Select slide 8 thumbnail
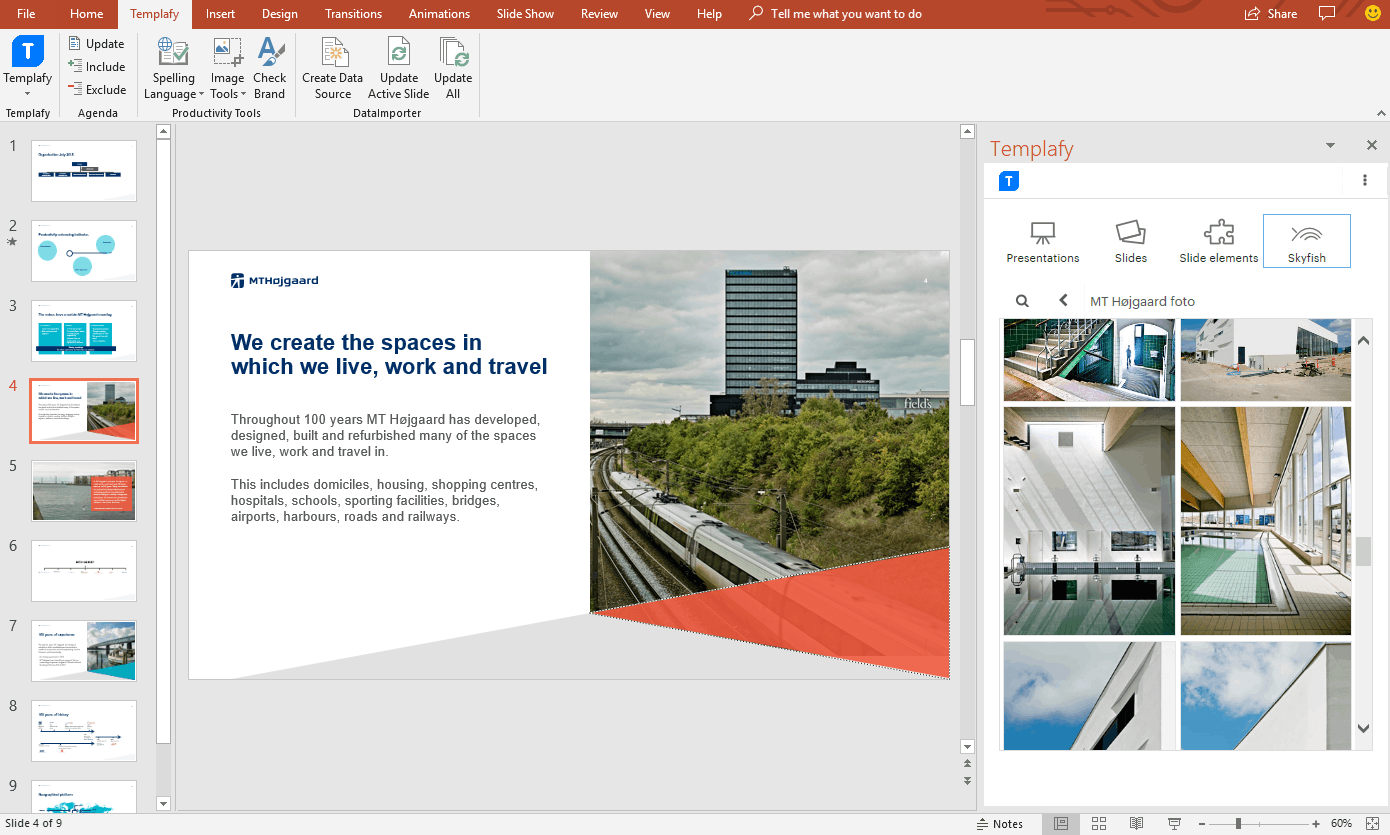1390x835 pixels. click(x=84, y=731)
